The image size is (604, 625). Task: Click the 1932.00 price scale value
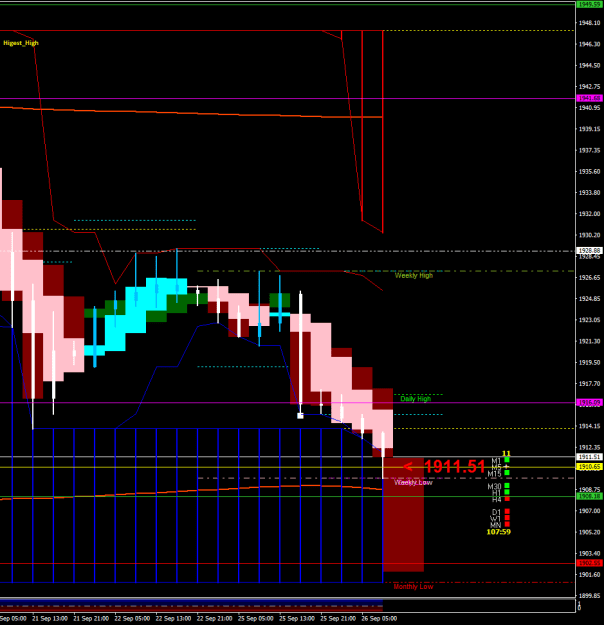pos(590,214)
